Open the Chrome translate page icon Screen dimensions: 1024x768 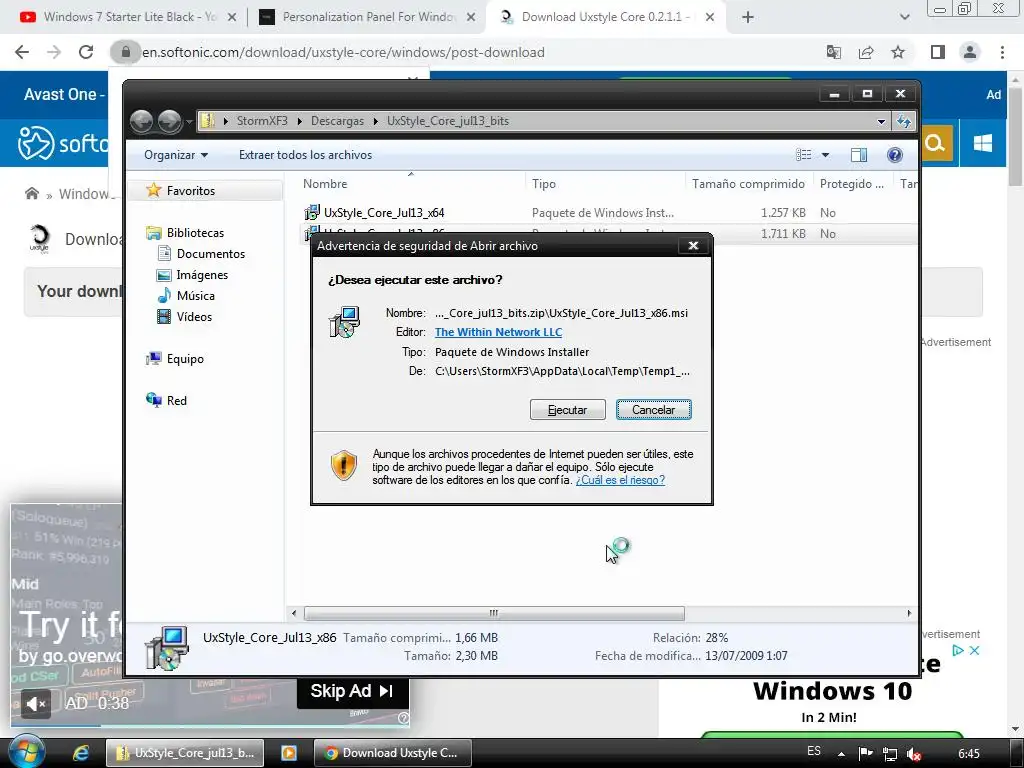pyautogui.click(x=834, y=52)
